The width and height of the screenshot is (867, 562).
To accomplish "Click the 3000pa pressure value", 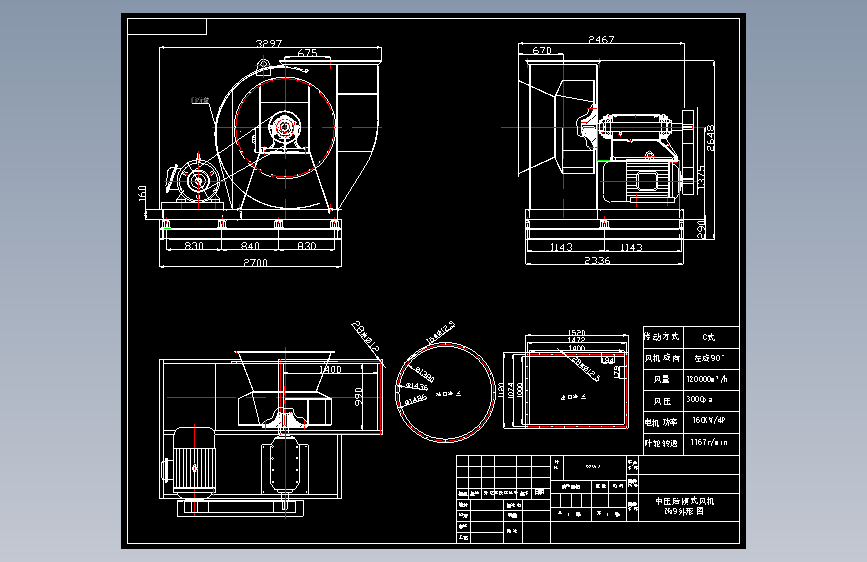I will pyautogui.click(x=699, y=399).
